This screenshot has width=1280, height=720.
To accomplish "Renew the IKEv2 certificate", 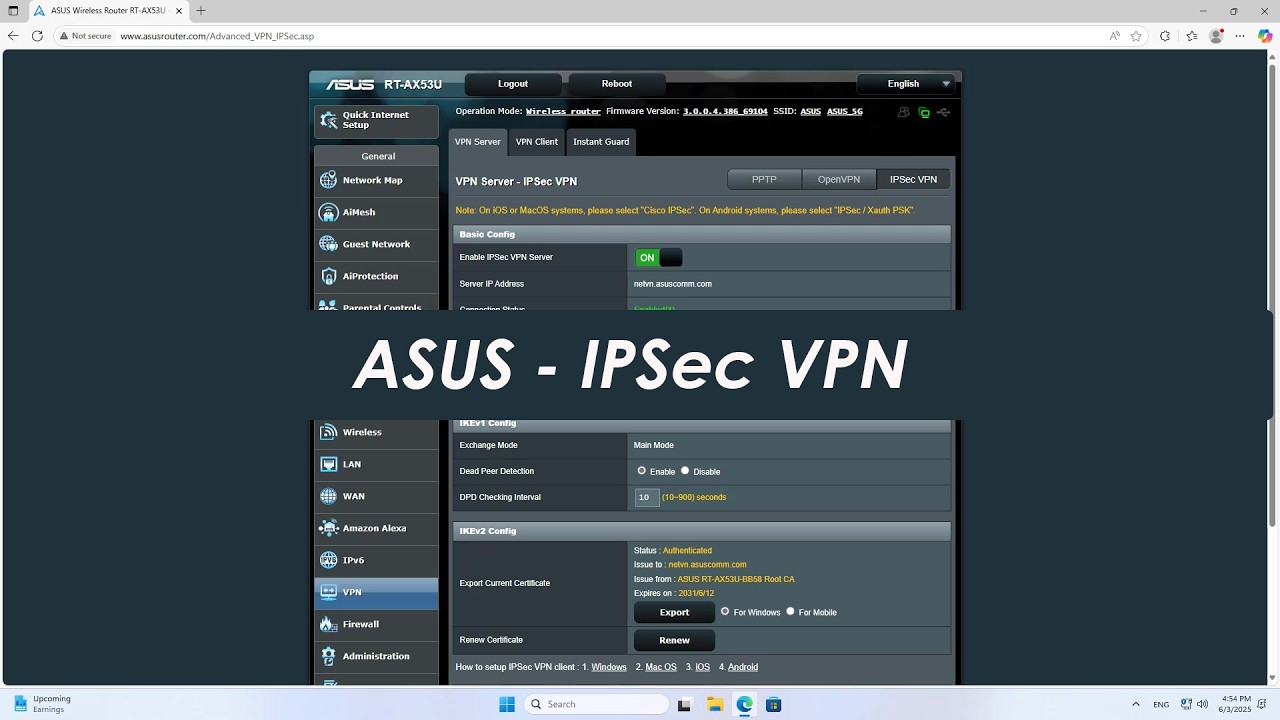I will [x=674, y=640].
